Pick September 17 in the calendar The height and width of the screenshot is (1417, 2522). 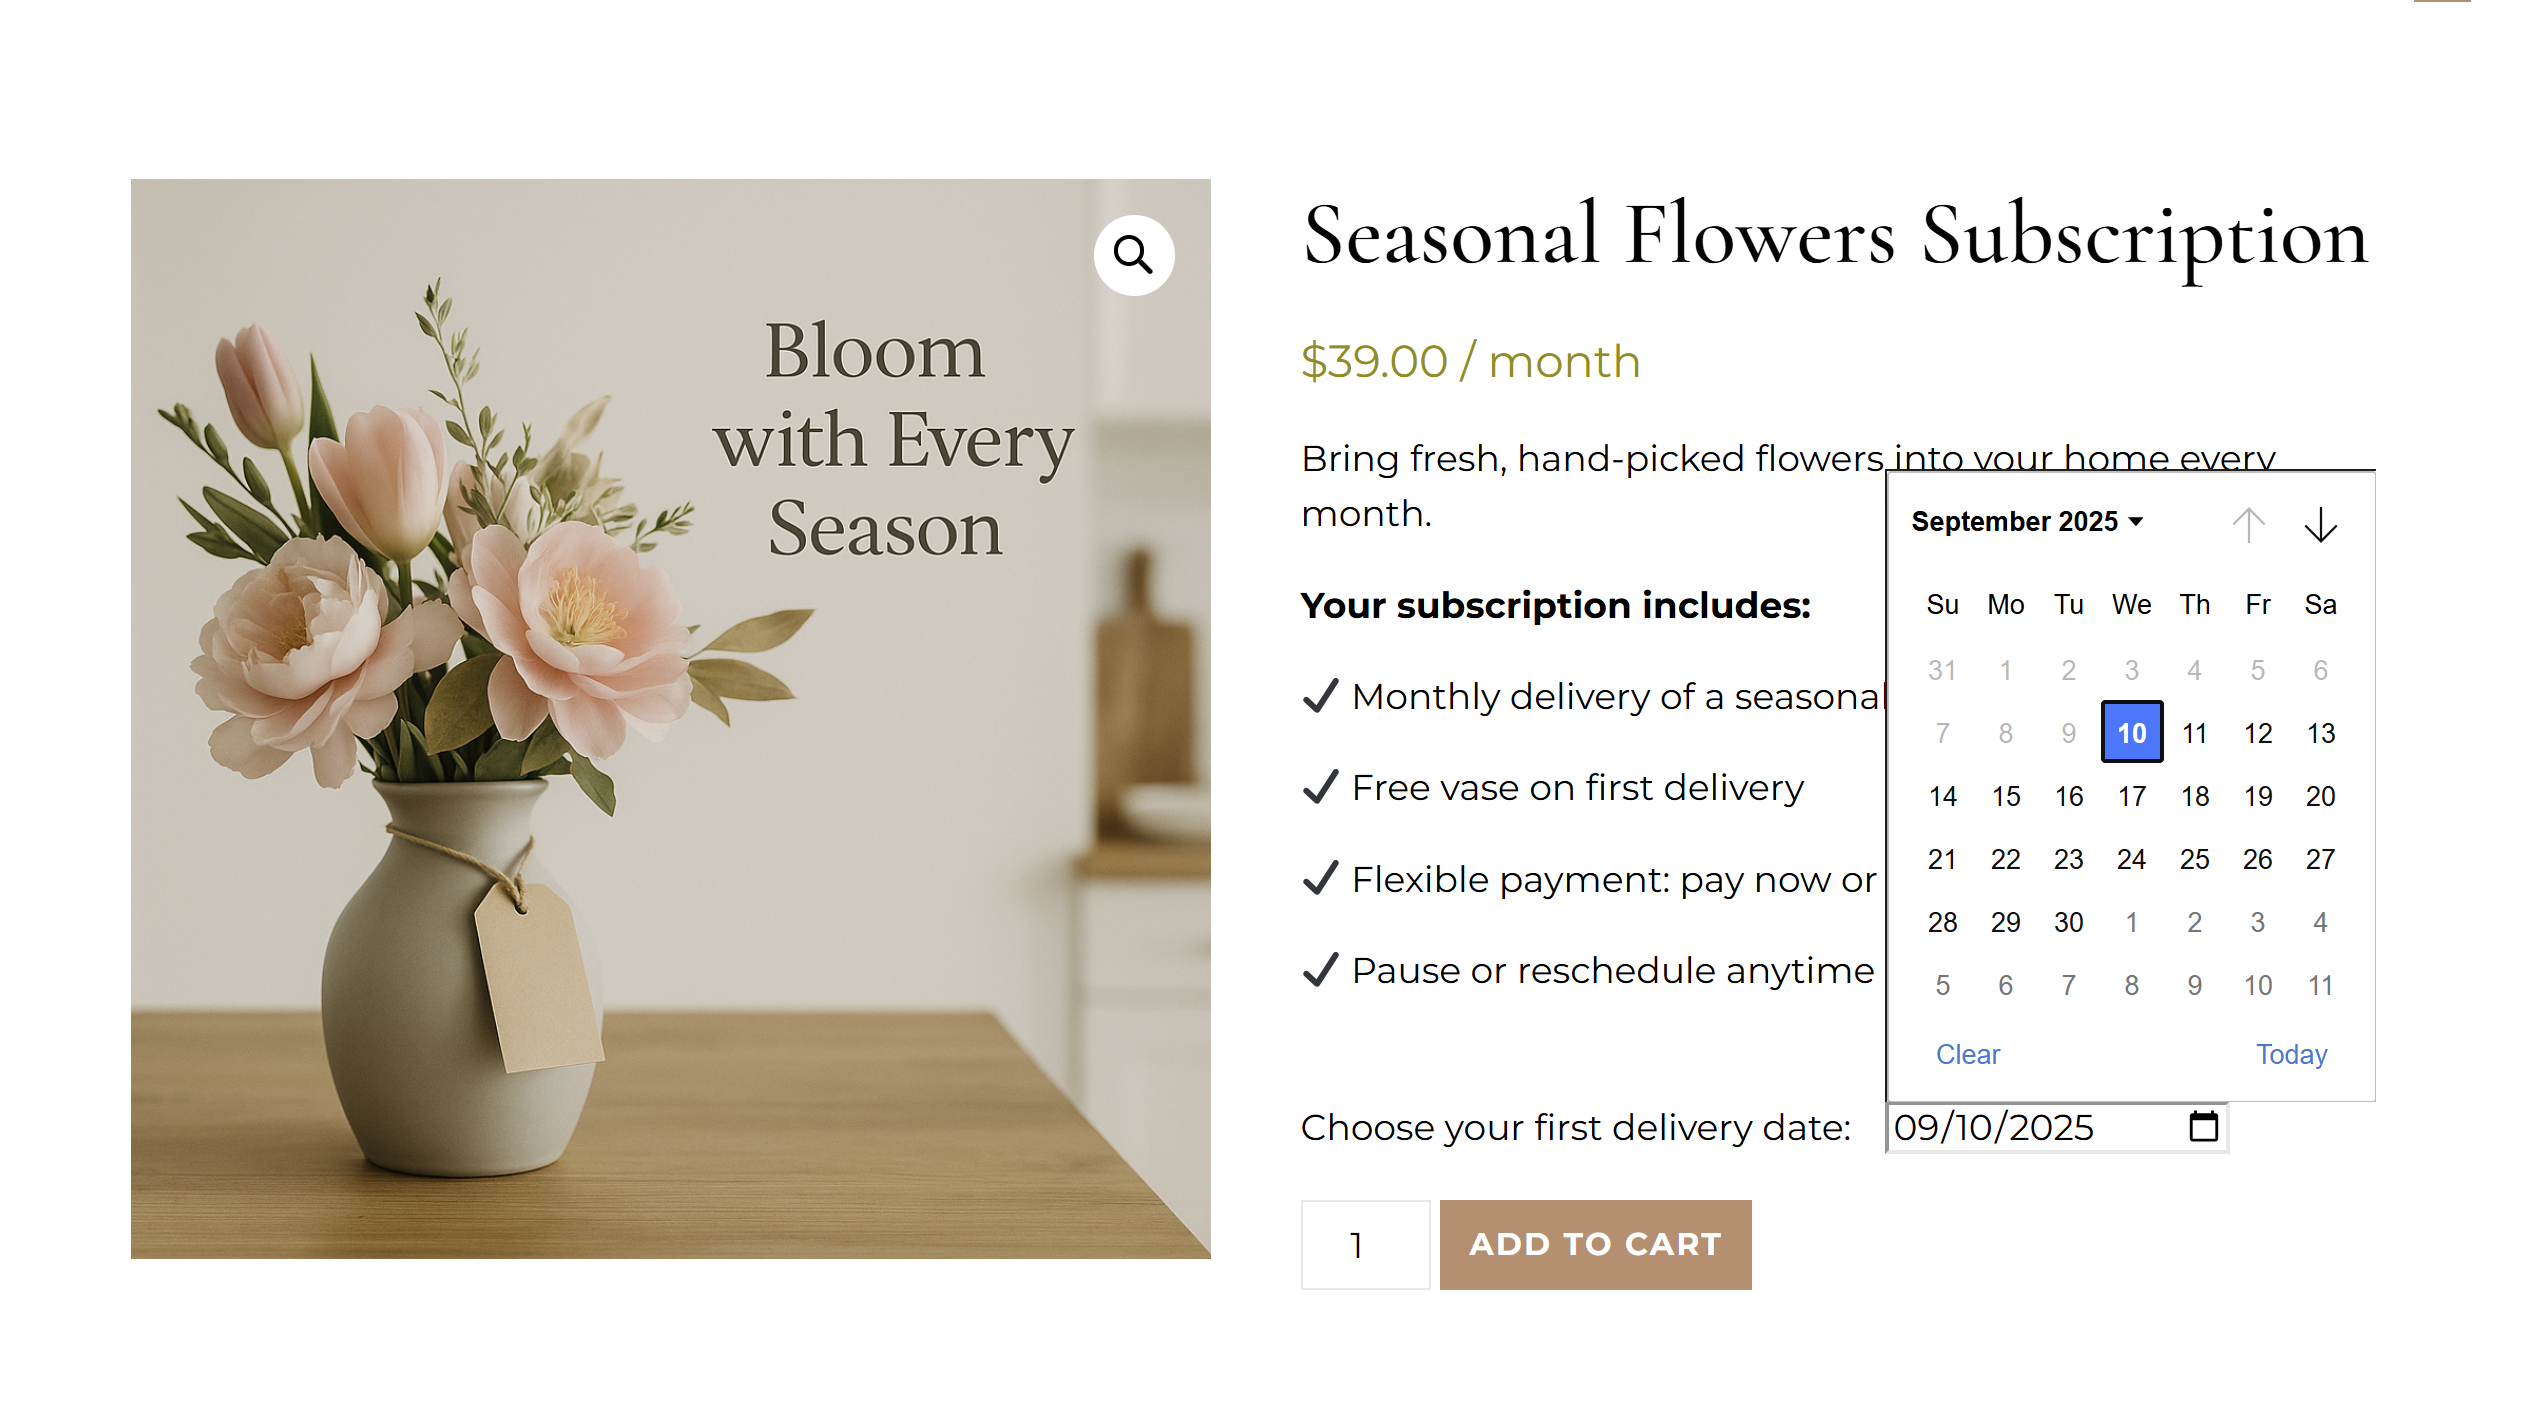(x=2131, y=796)
